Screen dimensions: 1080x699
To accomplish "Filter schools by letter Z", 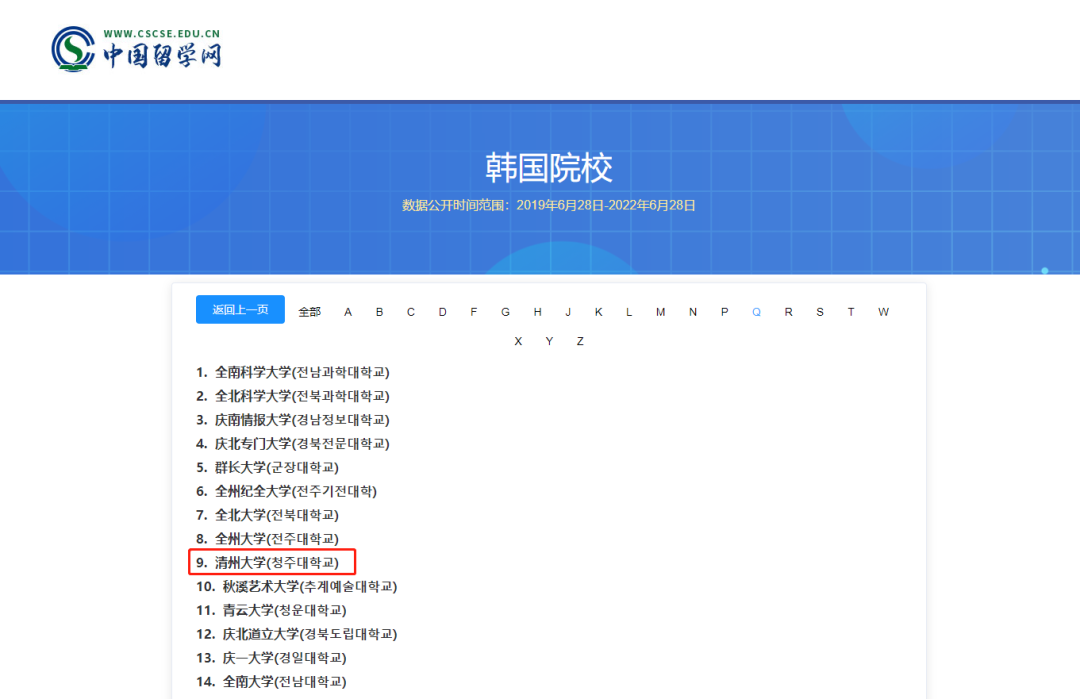I will coord(580,341).
